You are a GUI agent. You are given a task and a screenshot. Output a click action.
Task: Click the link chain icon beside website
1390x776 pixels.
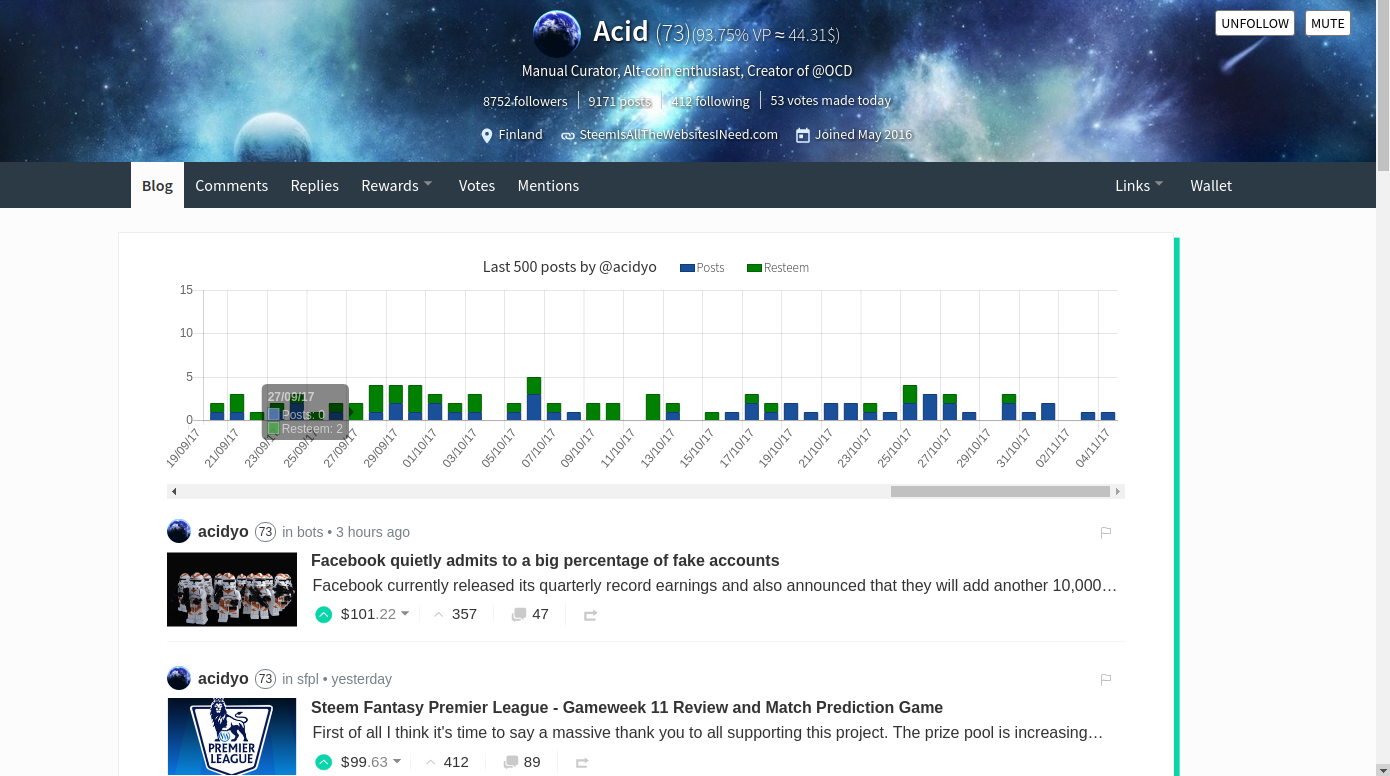568,136
